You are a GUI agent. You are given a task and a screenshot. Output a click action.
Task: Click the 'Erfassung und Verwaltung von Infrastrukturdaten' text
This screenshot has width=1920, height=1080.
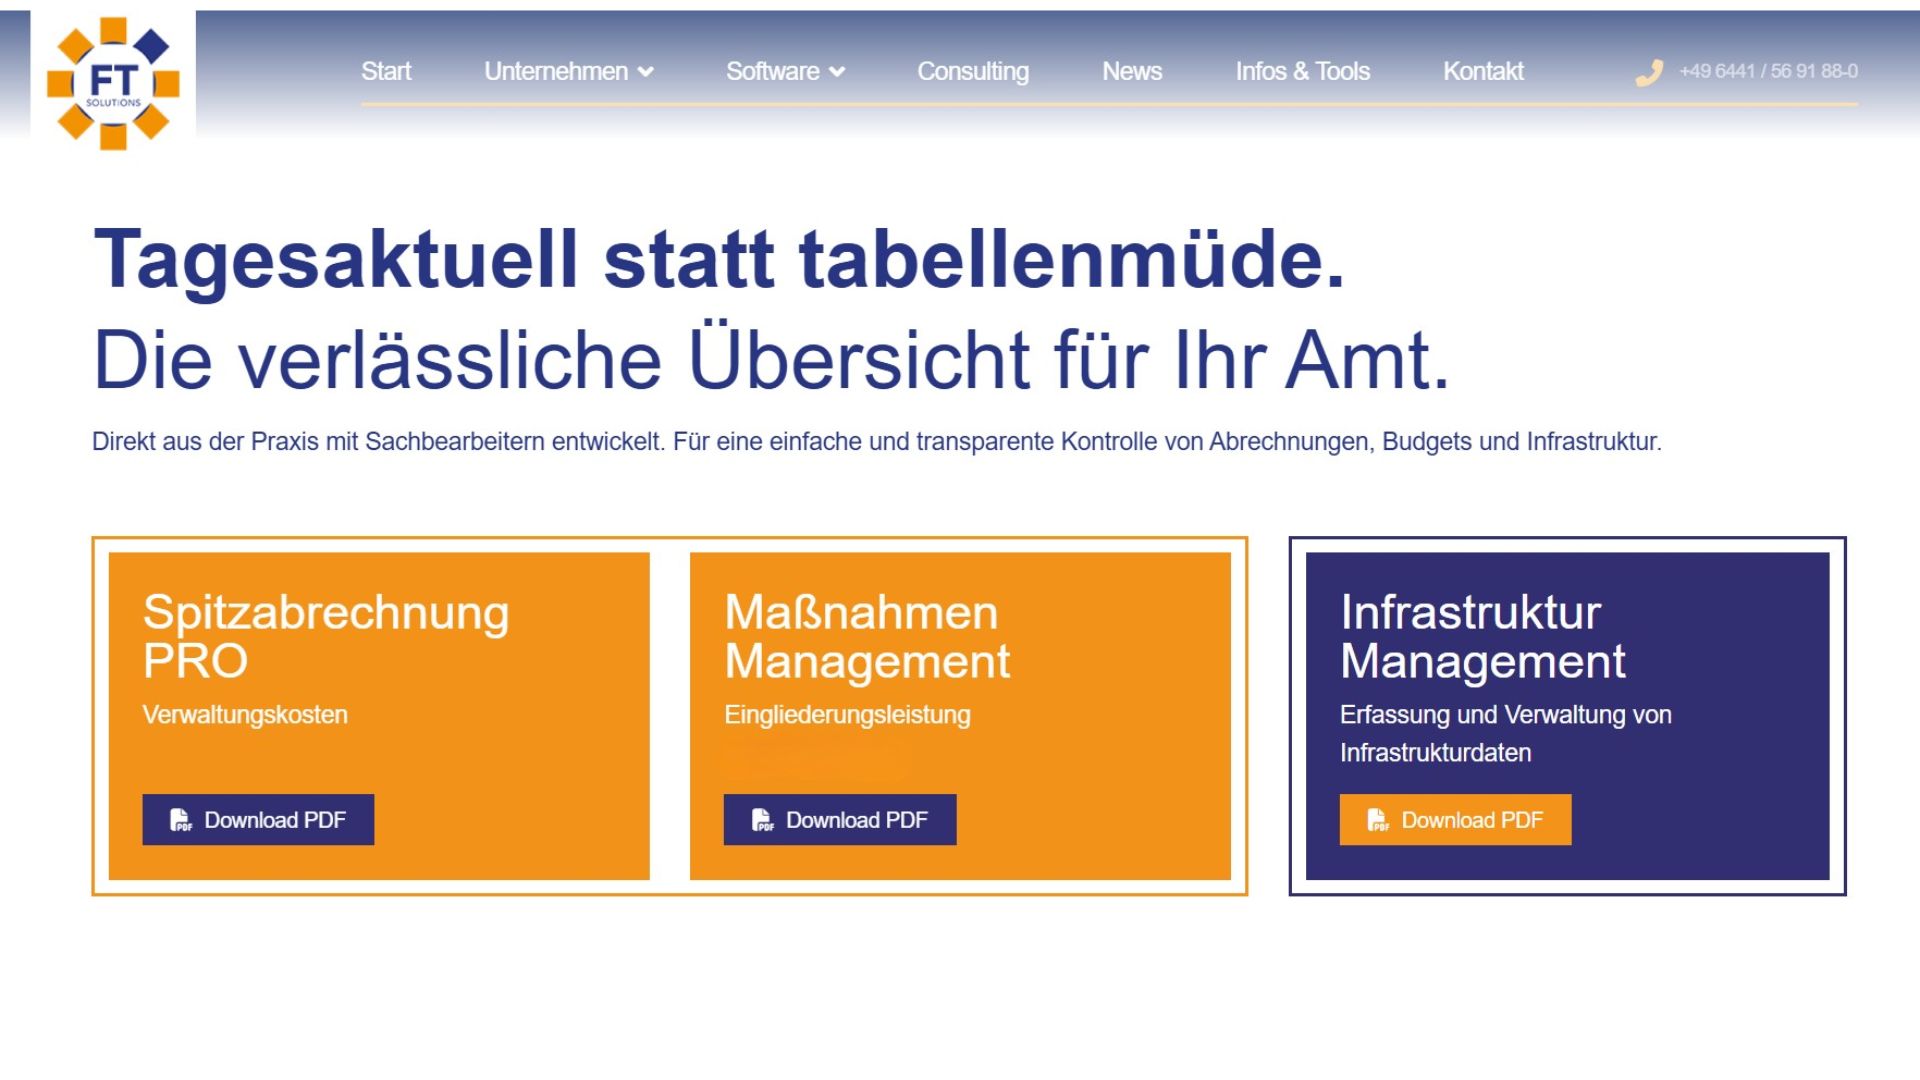pos(1505,734)
